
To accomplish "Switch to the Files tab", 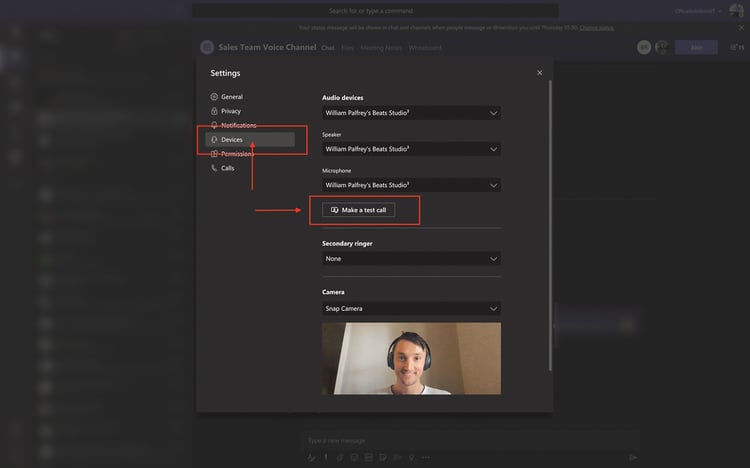I will tap(347, 48).
